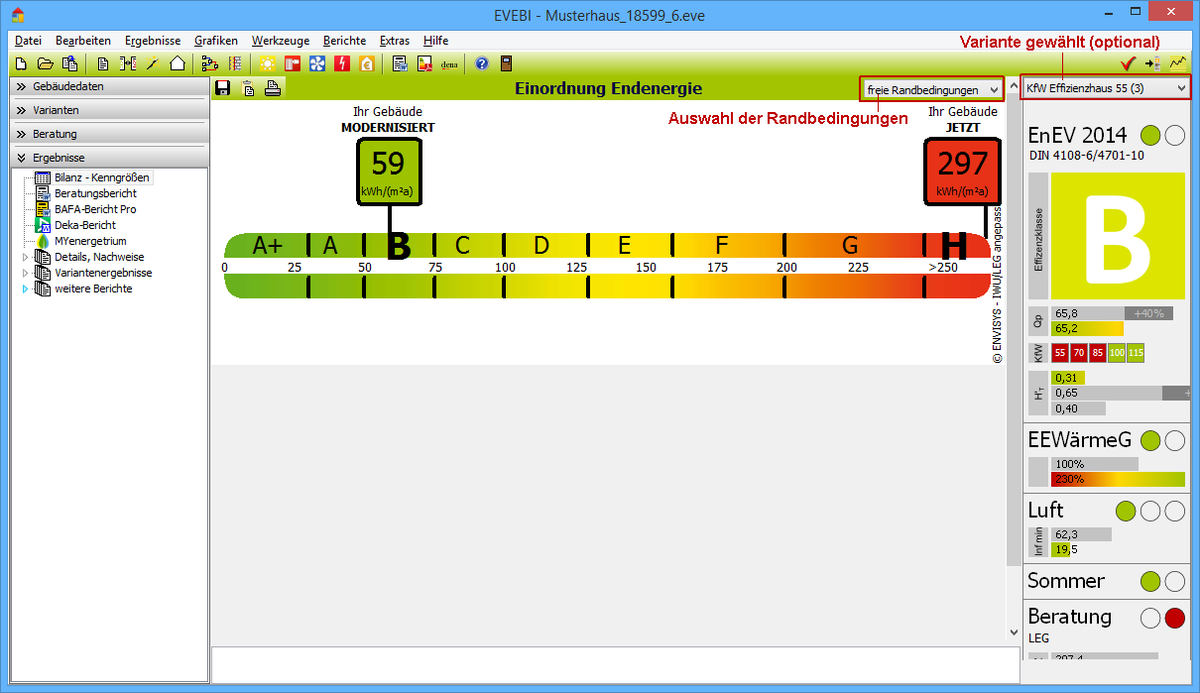This screenshot has height=693, width=1200.
Task: Click the red checkmark icon
Action: coord(1127,64)
